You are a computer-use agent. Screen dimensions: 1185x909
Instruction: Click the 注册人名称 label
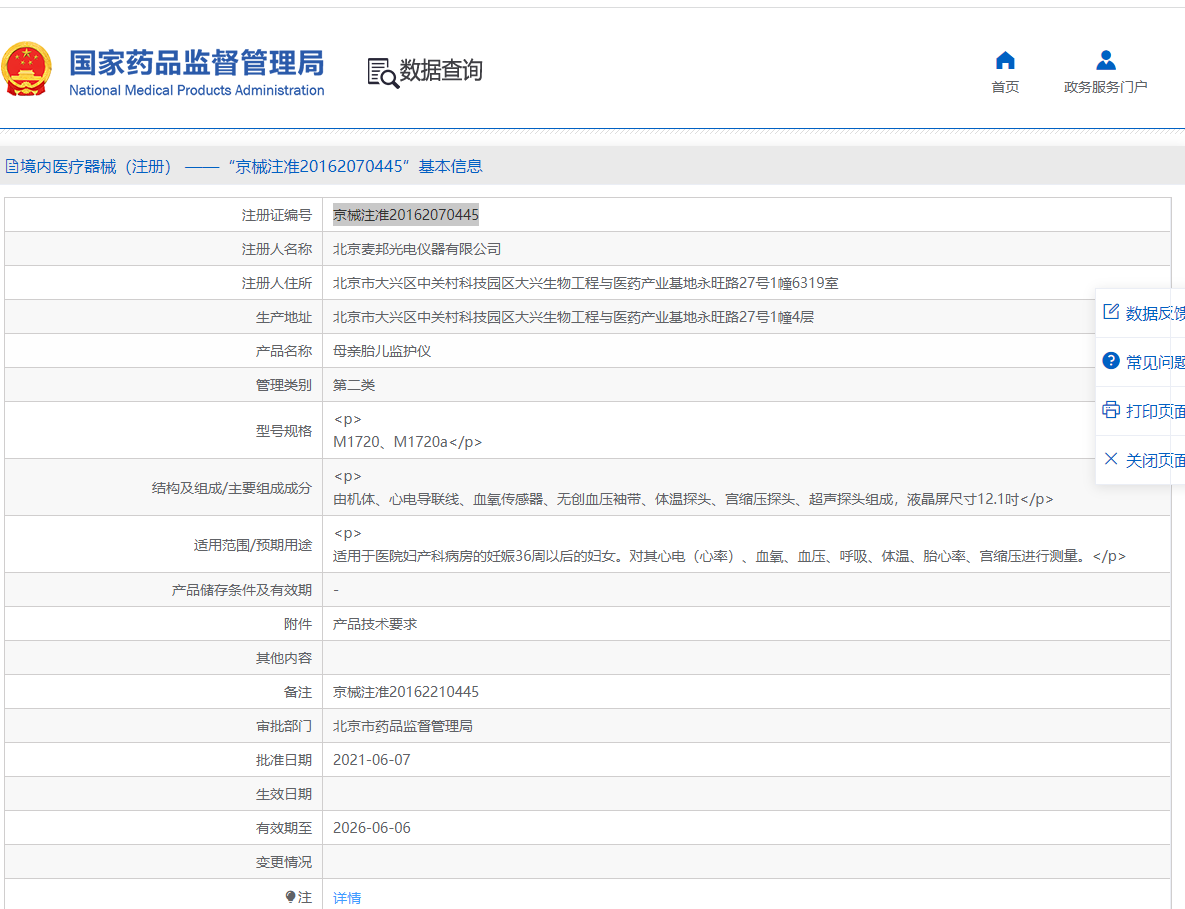click(x=277, y=249)
